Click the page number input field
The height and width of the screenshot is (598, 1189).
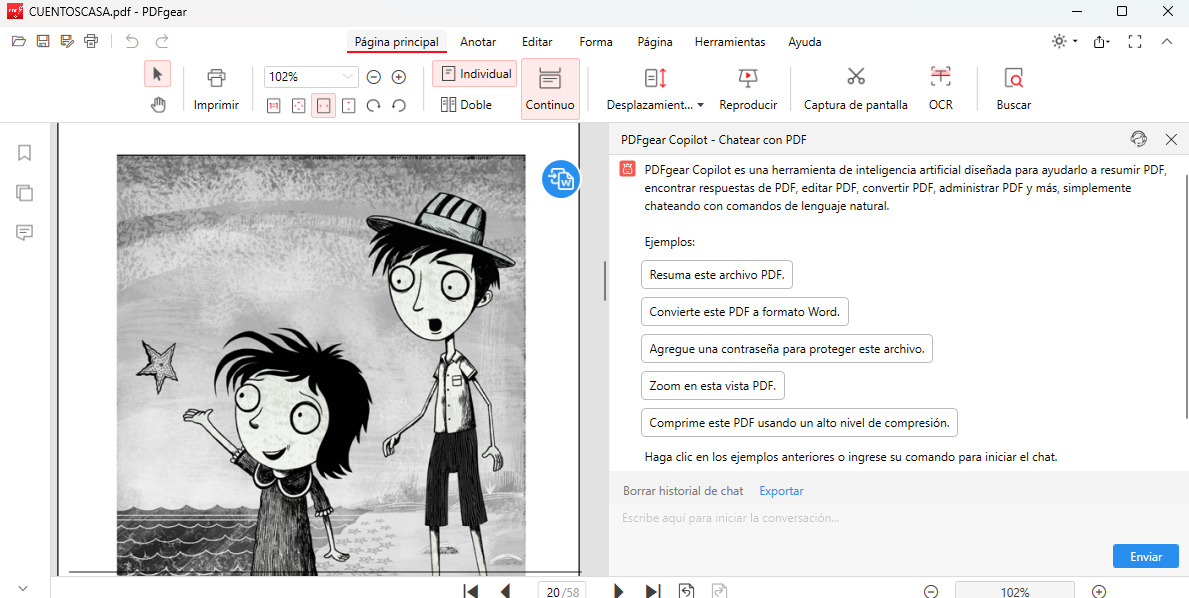[553, 591]
